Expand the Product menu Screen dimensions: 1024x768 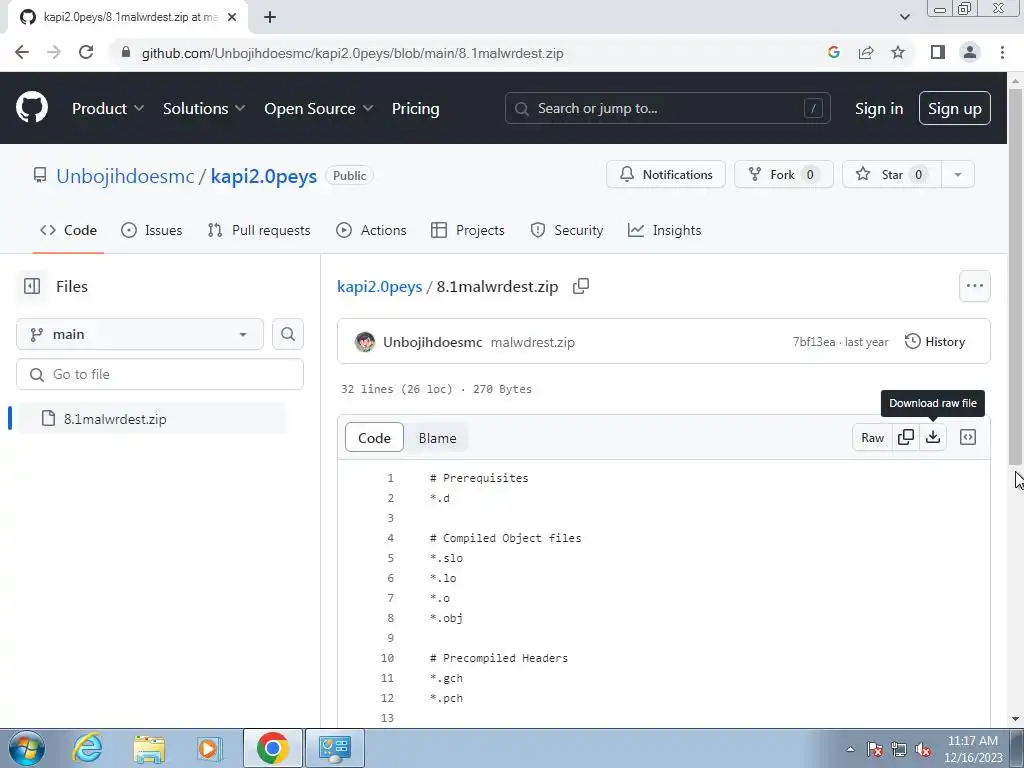108,108
